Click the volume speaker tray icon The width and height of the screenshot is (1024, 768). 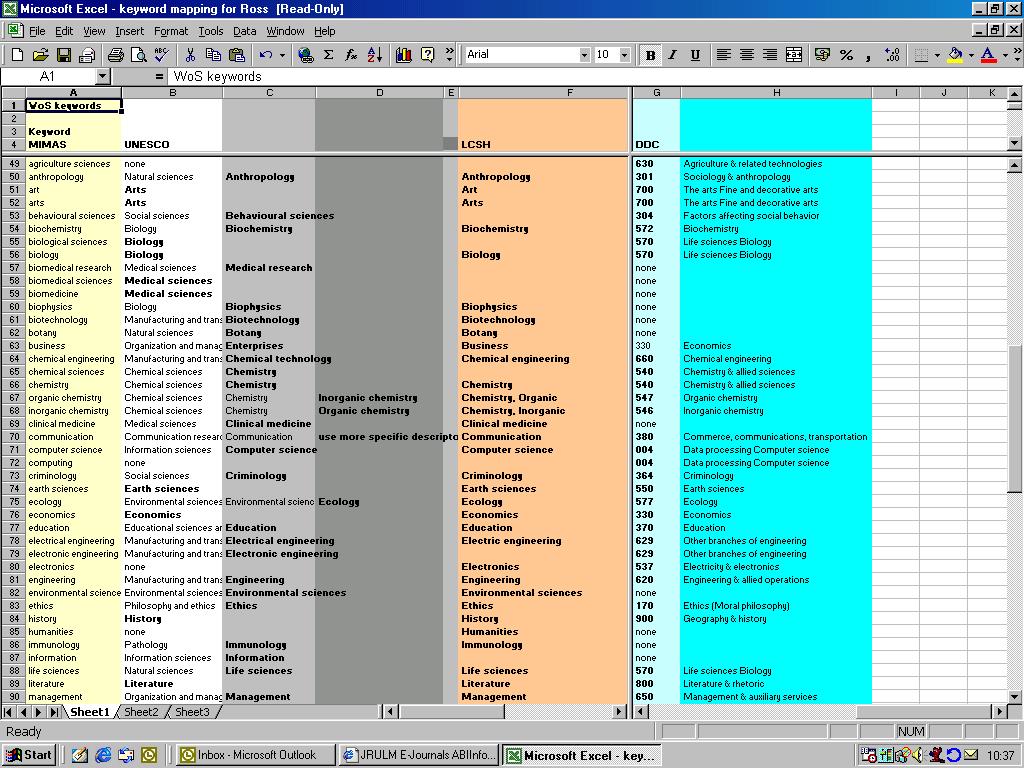pos(919,755)
